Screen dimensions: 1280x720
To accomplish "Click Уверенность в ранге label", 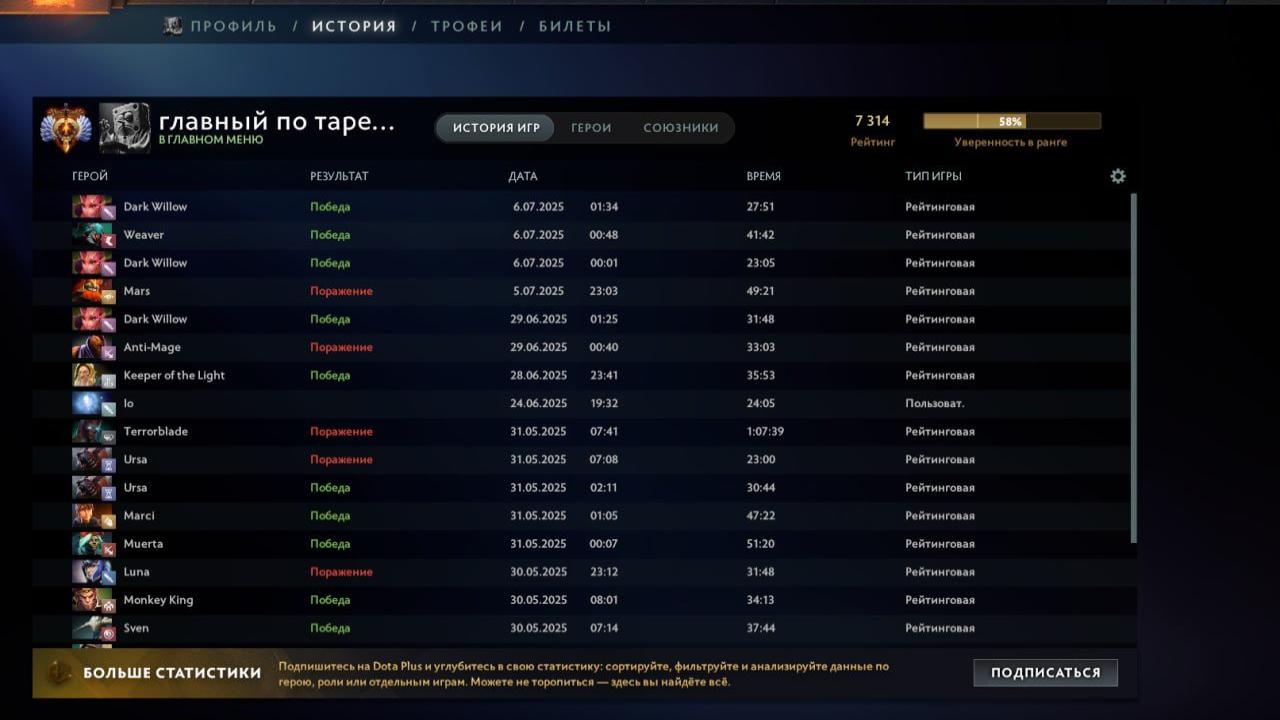I will (x=1011, y=142).
